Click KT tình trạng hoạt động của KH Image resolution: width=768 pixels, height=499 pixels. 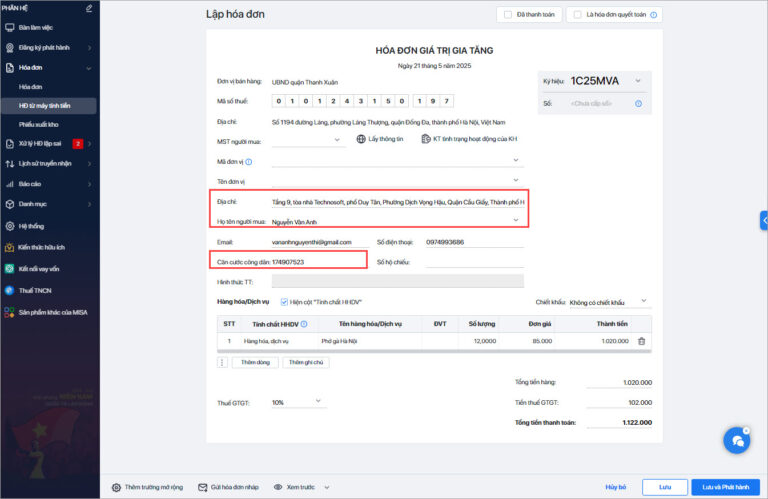point(469,139)
